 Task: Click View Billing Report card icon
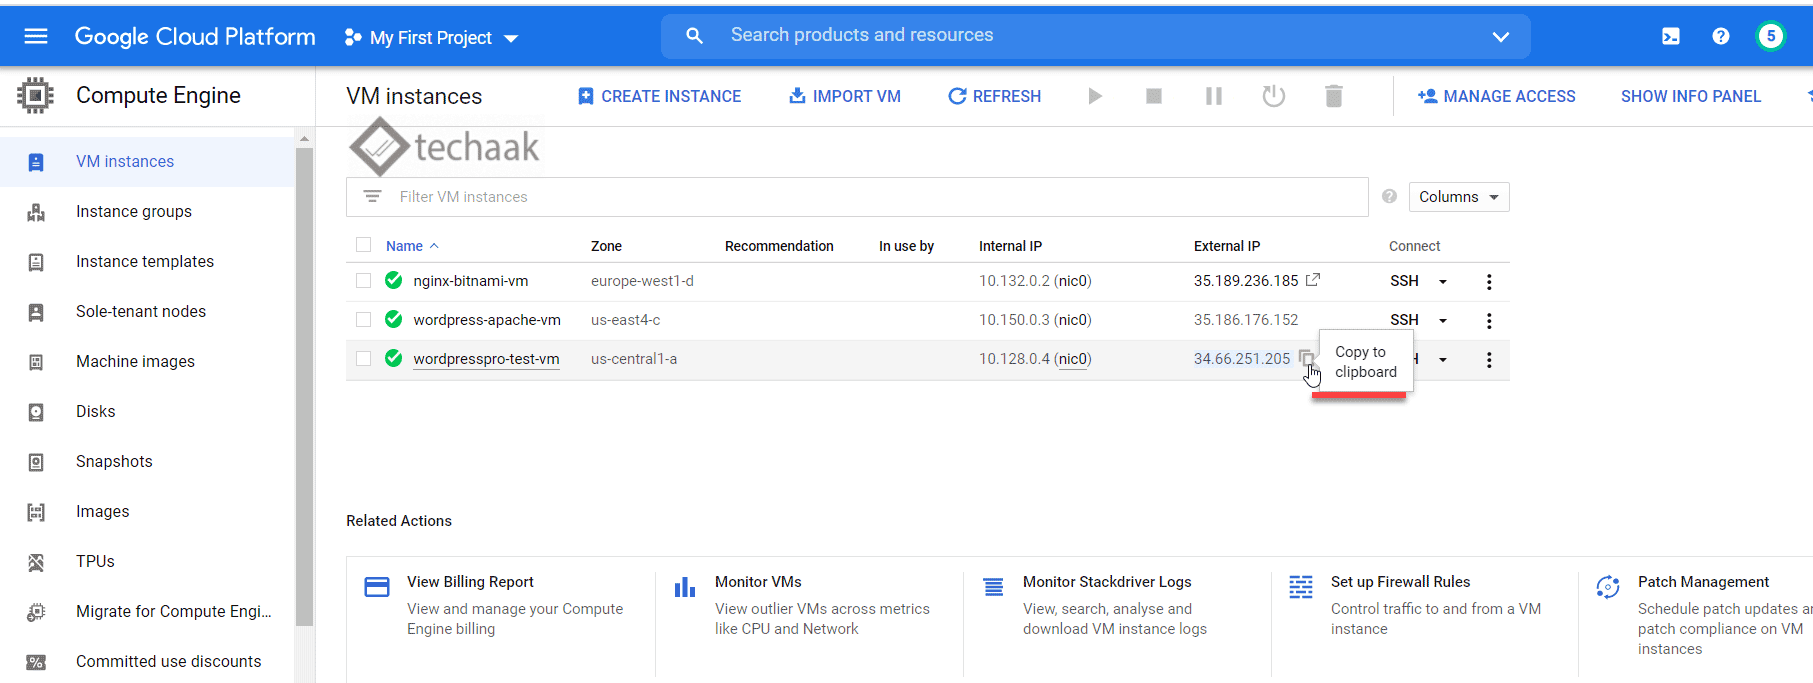377,587
